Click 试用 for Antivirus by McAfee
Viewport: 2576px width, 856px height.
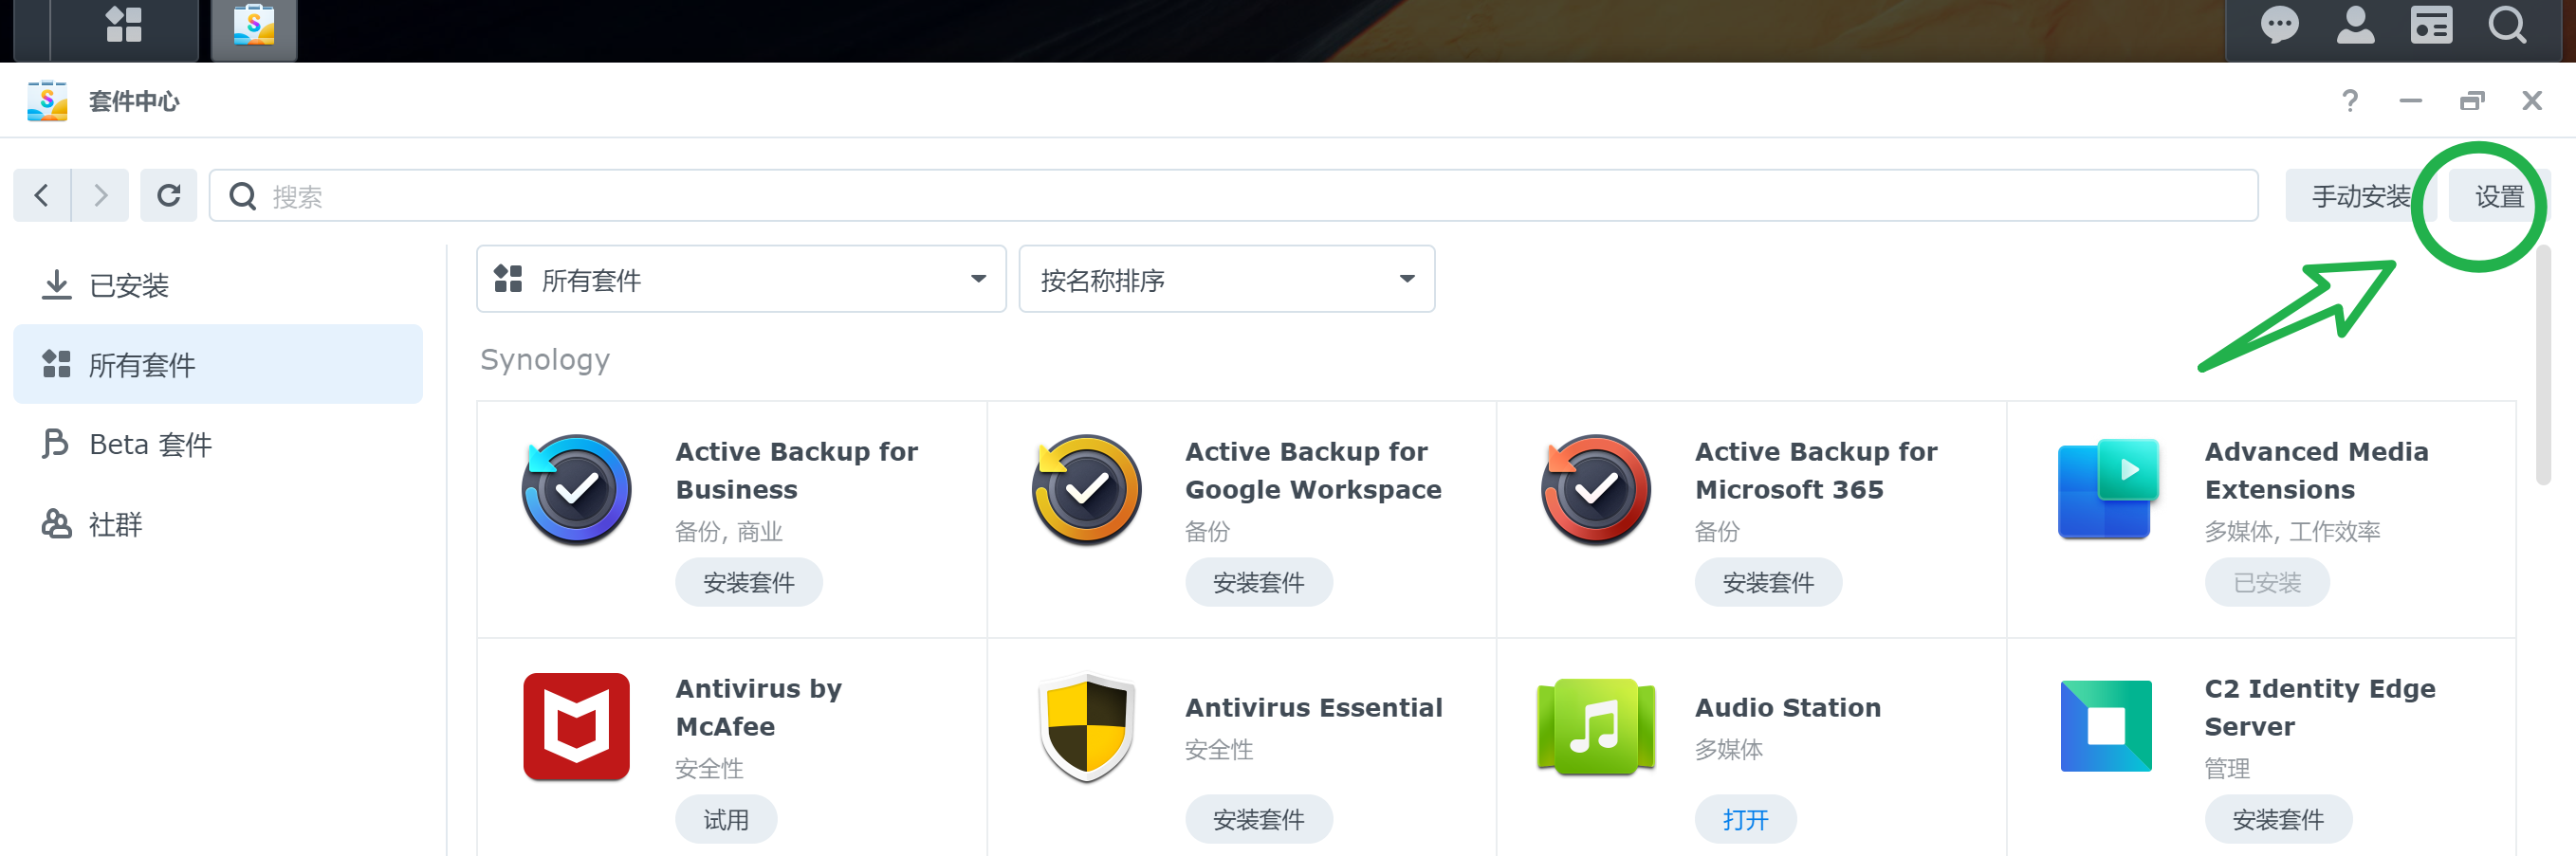pos(725,820)
